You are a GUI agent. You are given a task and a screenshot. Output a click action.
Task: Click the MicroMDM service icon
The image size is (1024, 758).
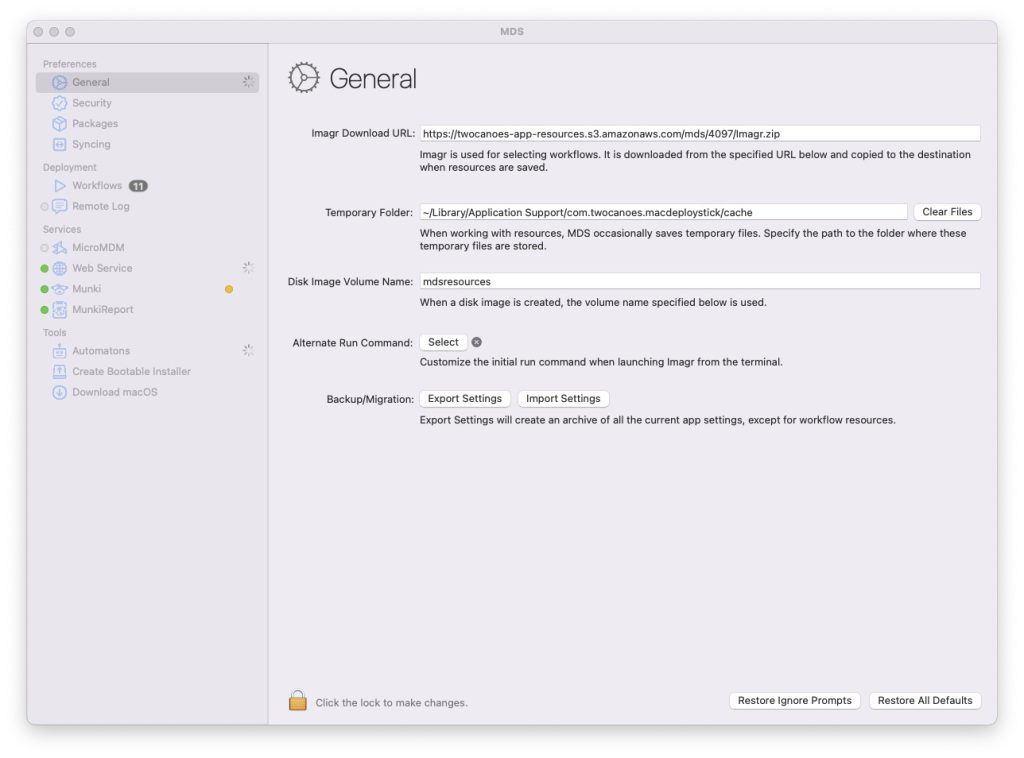pyautogui.click(x=59, y=247)
